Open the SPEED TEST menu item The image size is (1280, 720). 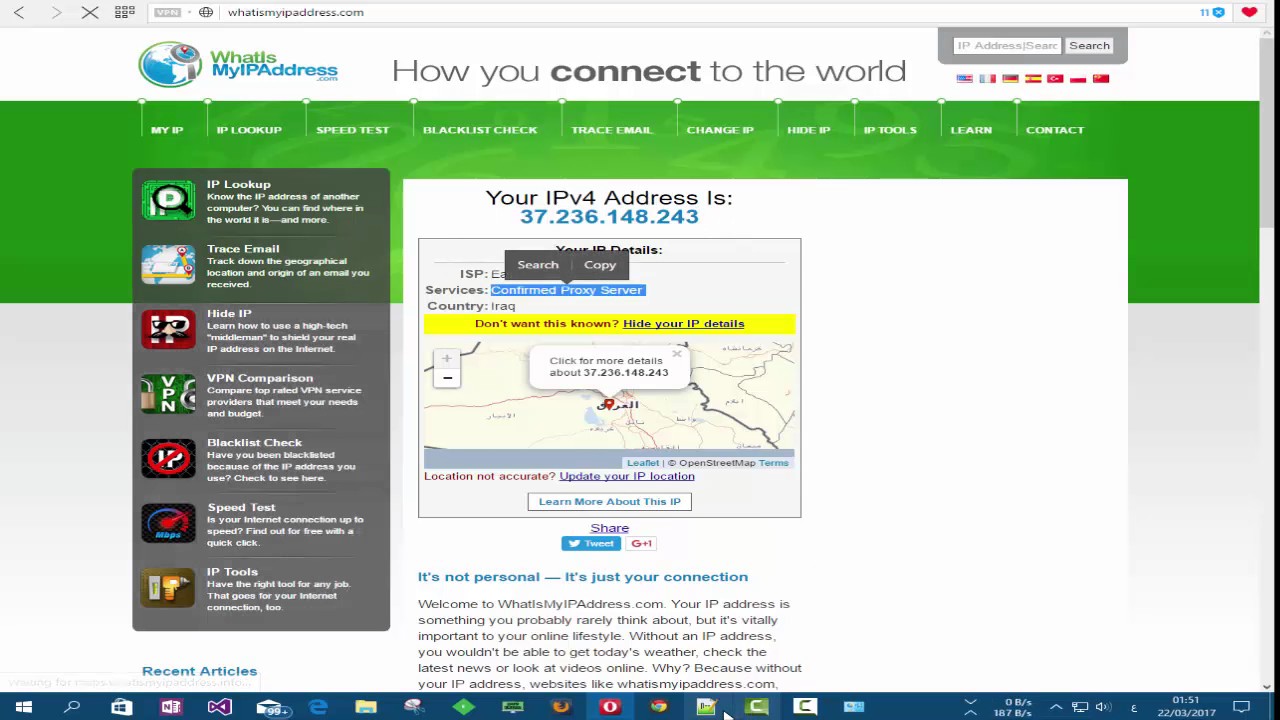(x=353, y=130)
